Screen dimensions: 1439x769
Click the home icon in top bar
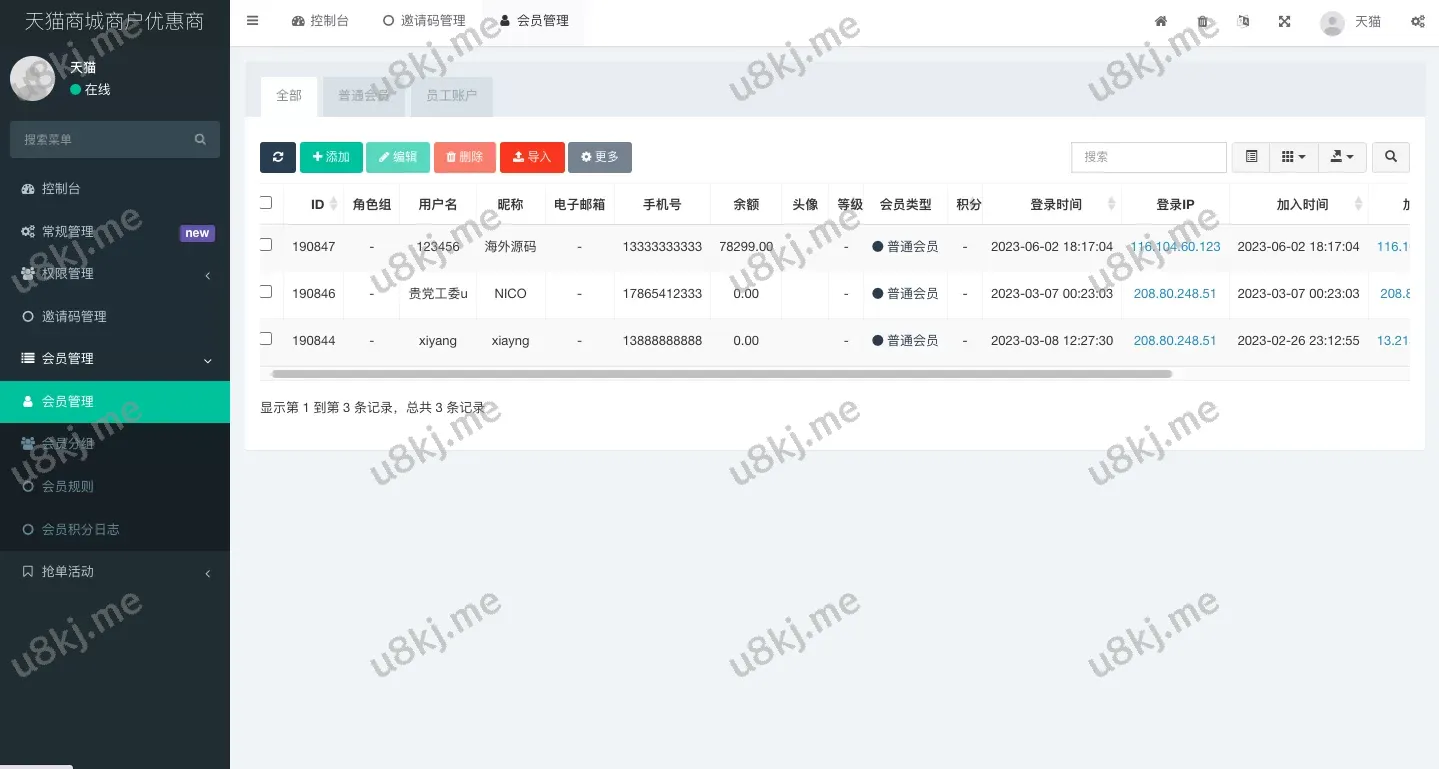[1161, 22]
